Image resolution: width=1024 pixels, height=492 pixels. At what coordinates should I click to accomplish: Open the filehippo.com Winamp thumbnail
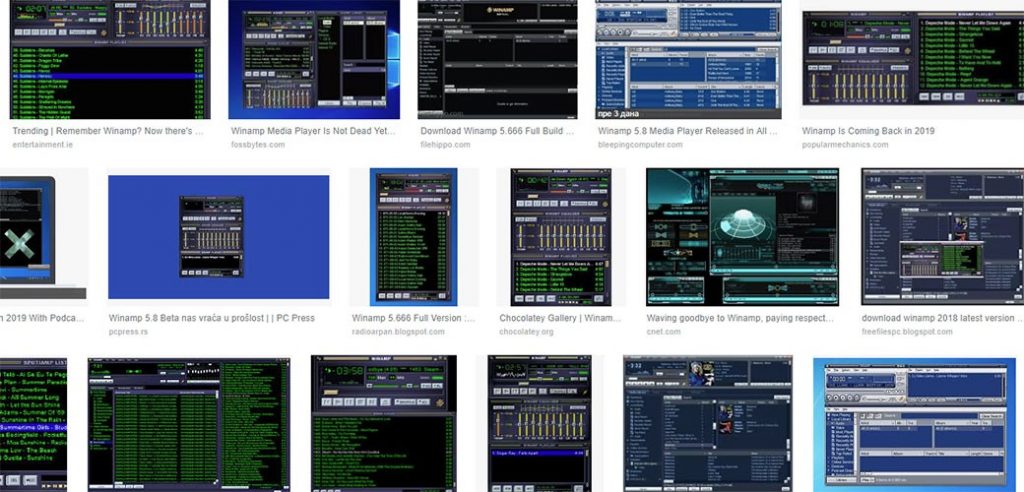click(x=498, y=59)
